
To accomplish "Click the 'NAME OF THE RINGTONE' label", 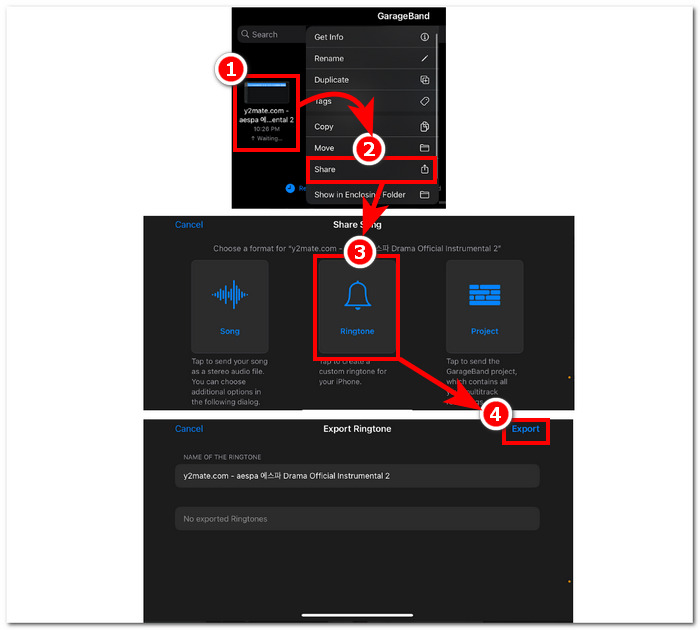I will 222,457.
